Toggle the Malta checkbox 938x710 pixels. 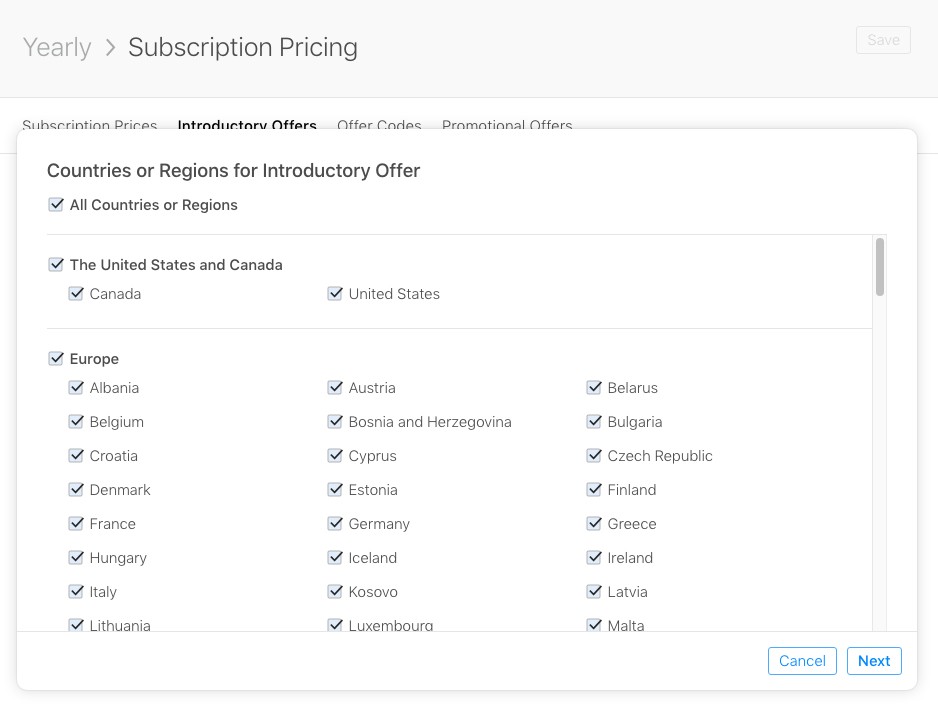[594, 626]
